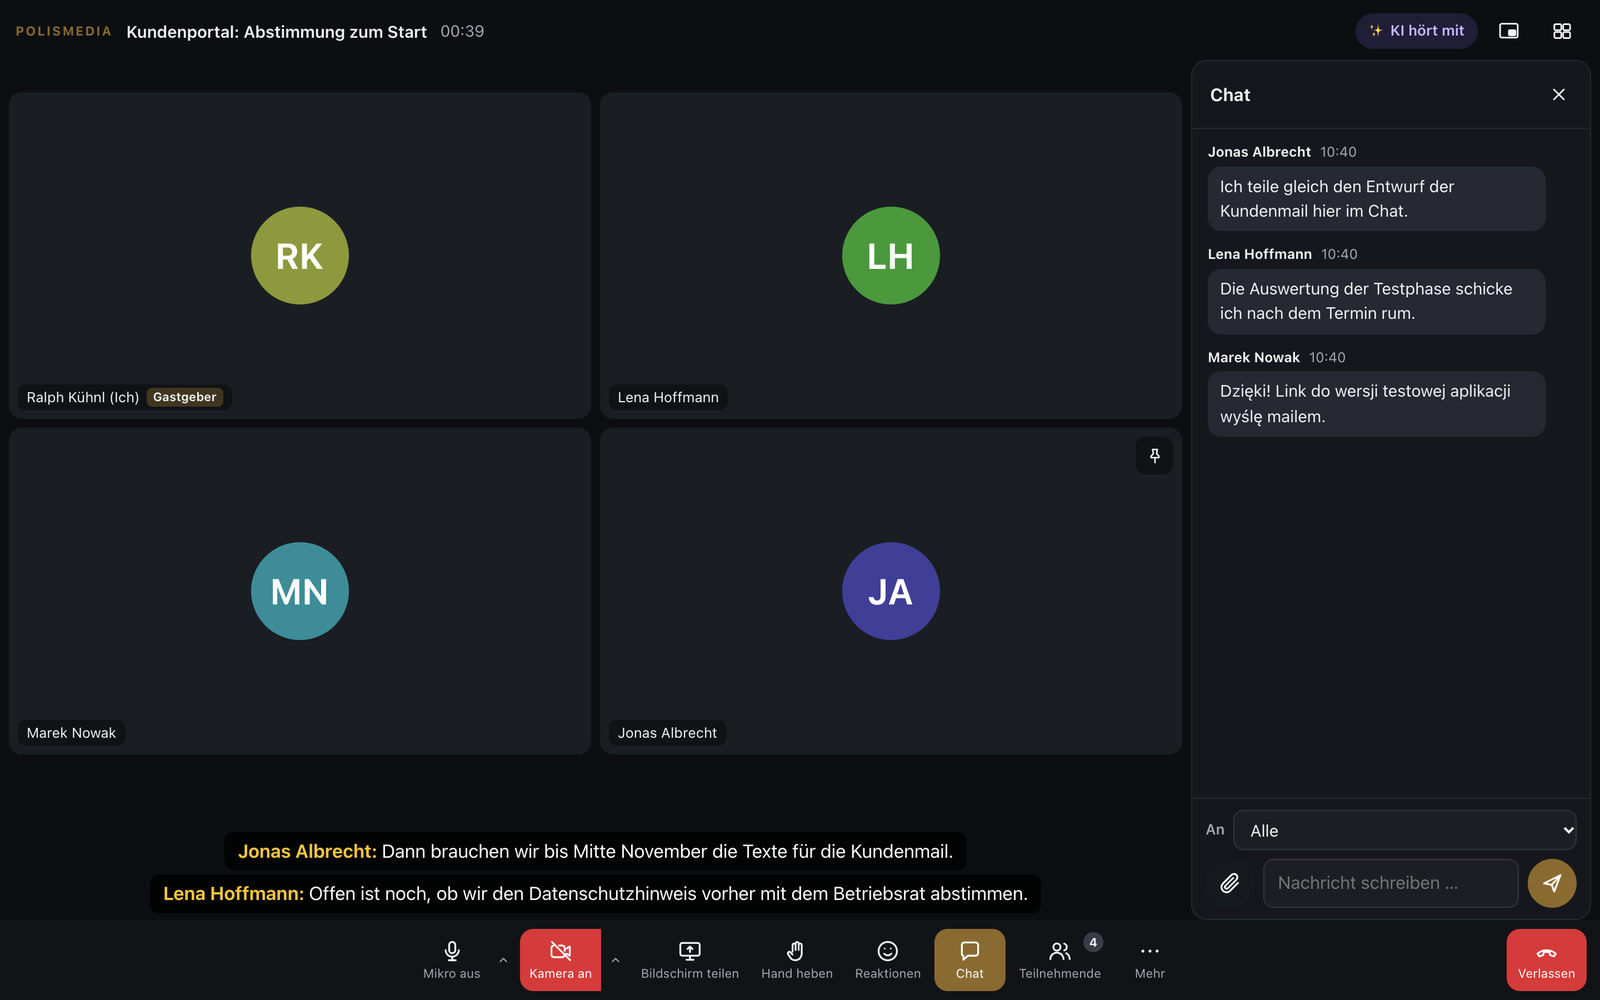Image resolution: width=1600 pixels, height=1000 pixels.
Task: Expand camera options chevron next to Kamera
Action: coord(615,960)
